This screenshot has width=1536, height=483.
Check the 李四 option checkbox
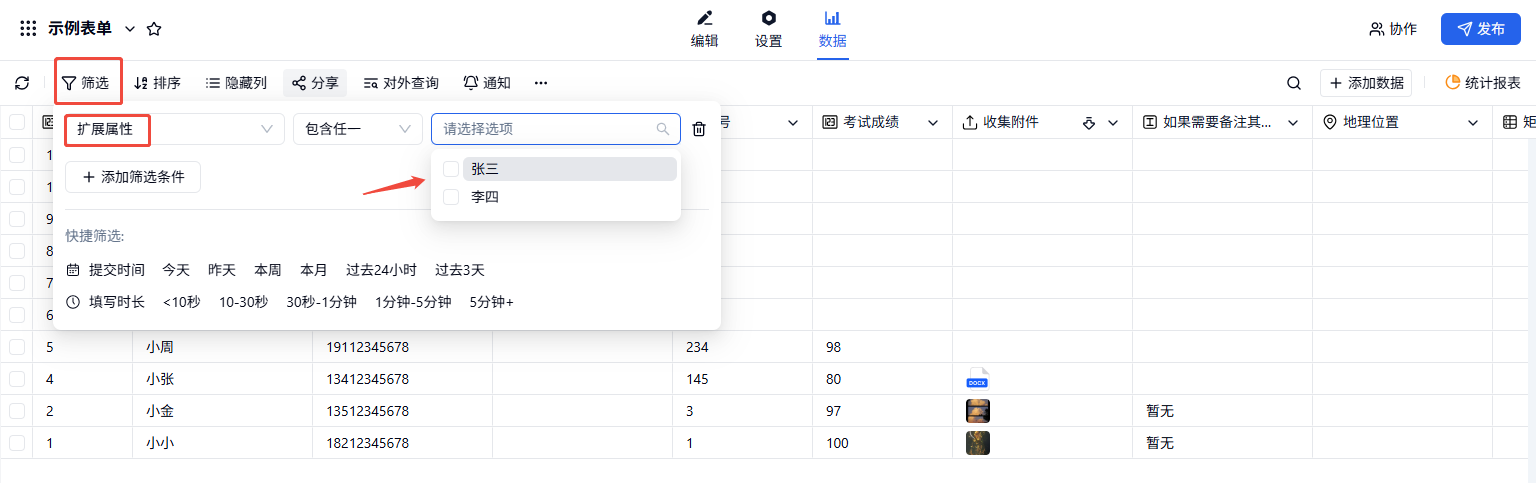pyautogui.click(x=451, y=197)
